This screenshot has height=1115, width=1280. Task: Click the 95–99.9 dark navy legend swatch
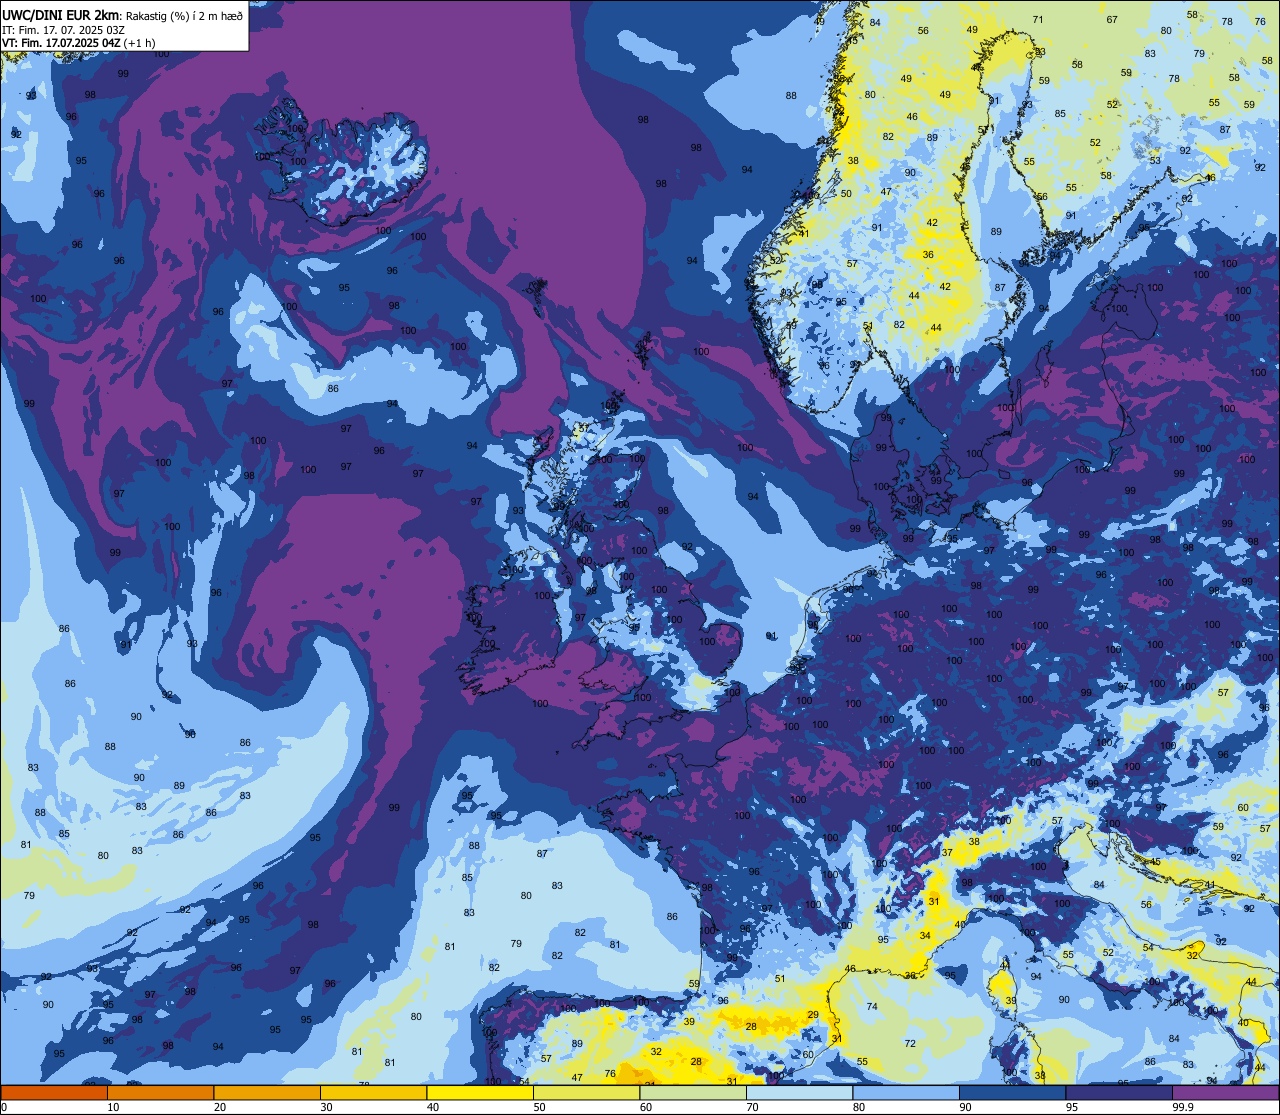1119,1093
